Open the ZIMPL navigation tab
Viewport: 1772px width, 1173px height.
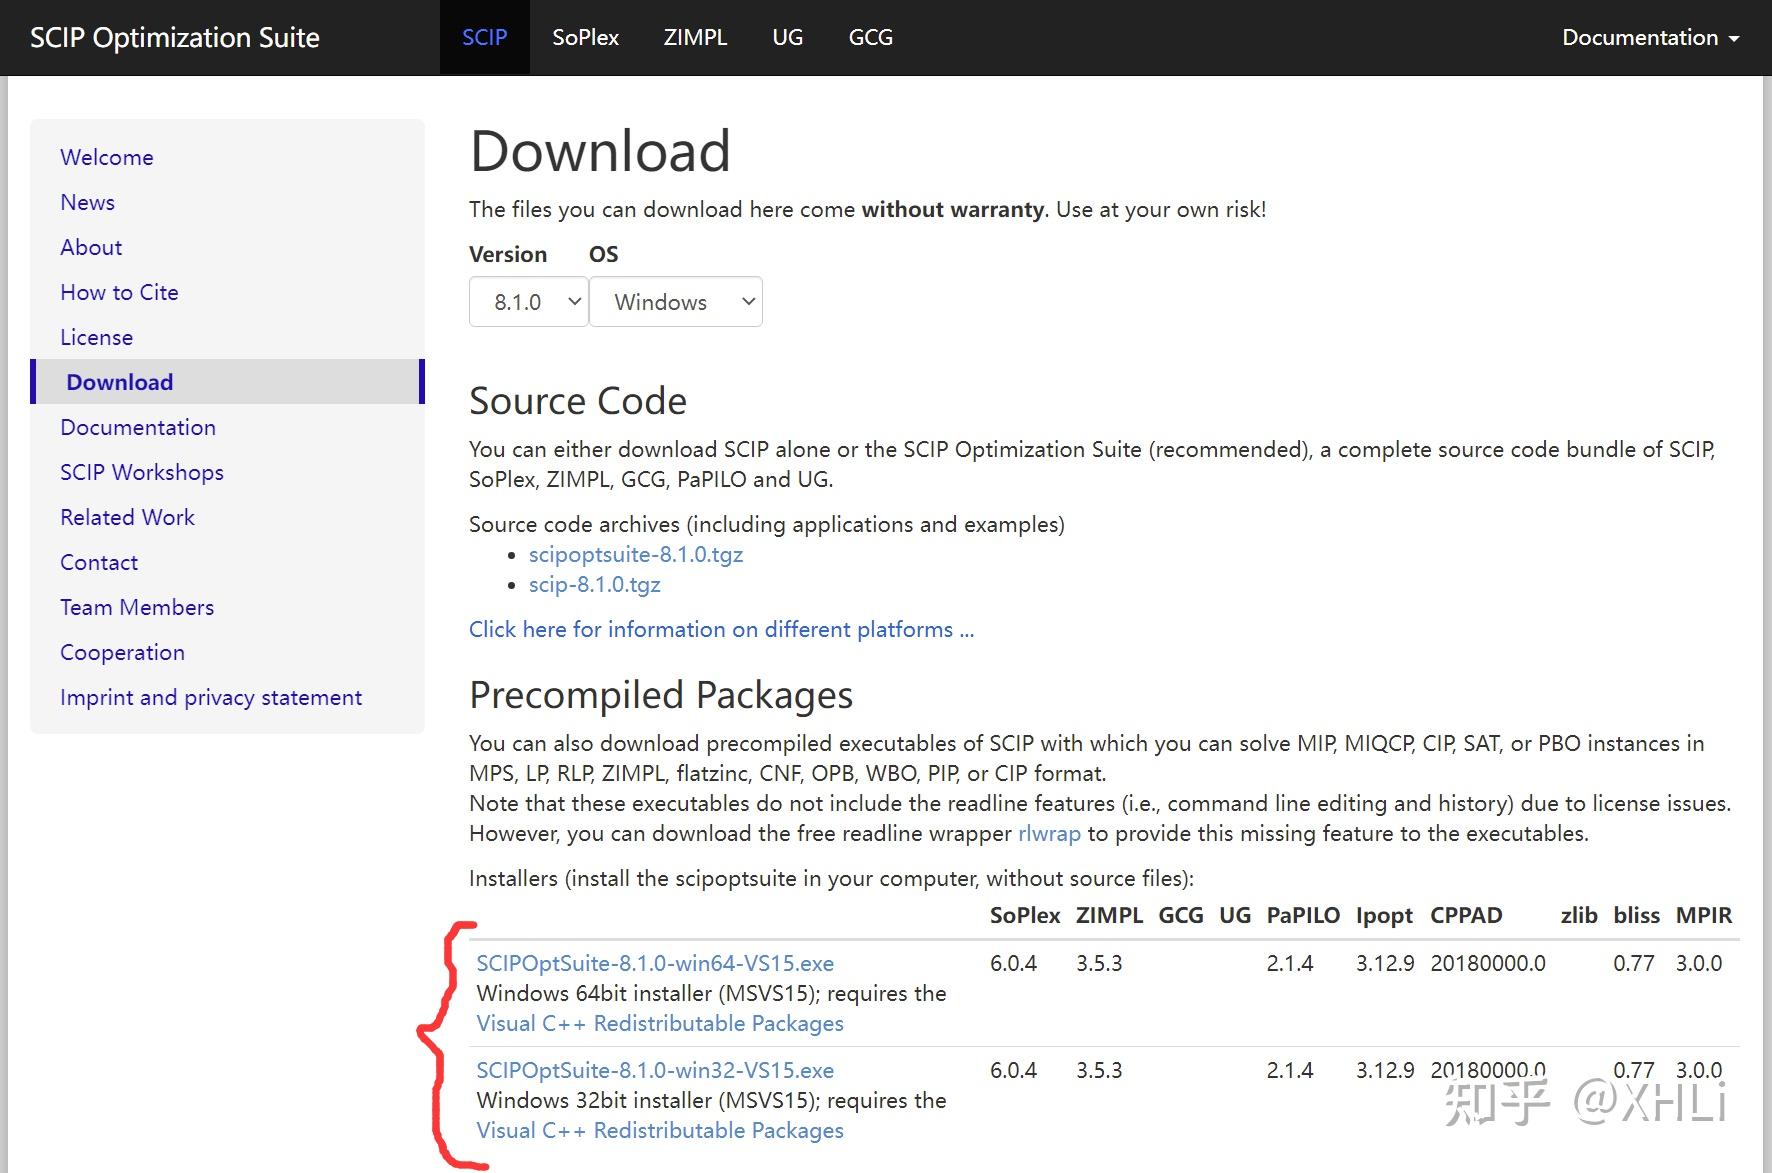tap(695, 37)
